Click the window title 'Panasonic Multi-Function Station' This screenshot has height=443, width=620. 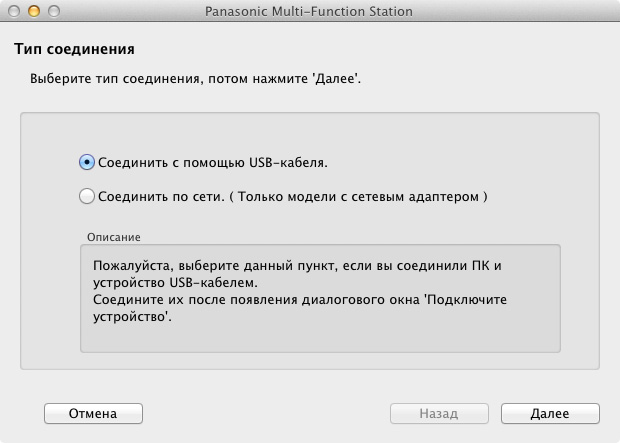[x=309, y=11]
